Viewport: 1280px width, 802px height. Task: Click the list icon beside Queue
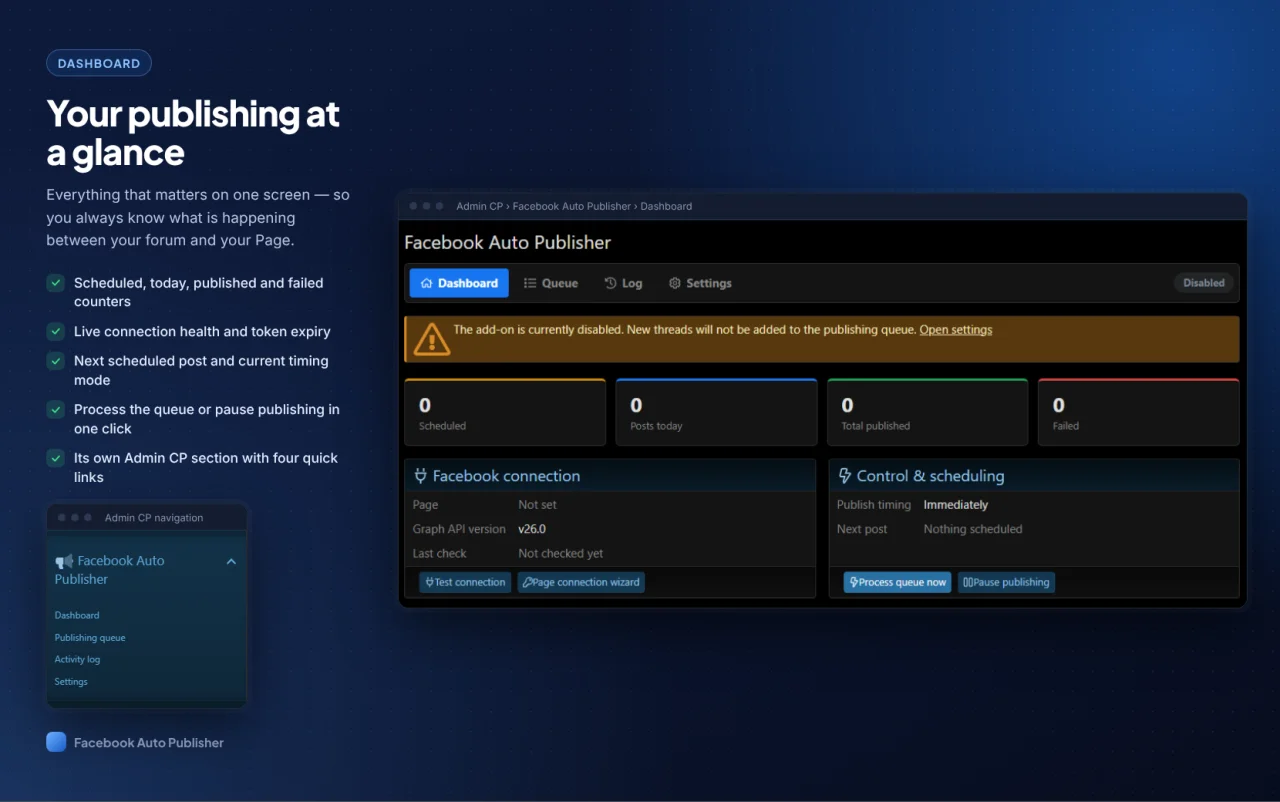click(530, 283)
